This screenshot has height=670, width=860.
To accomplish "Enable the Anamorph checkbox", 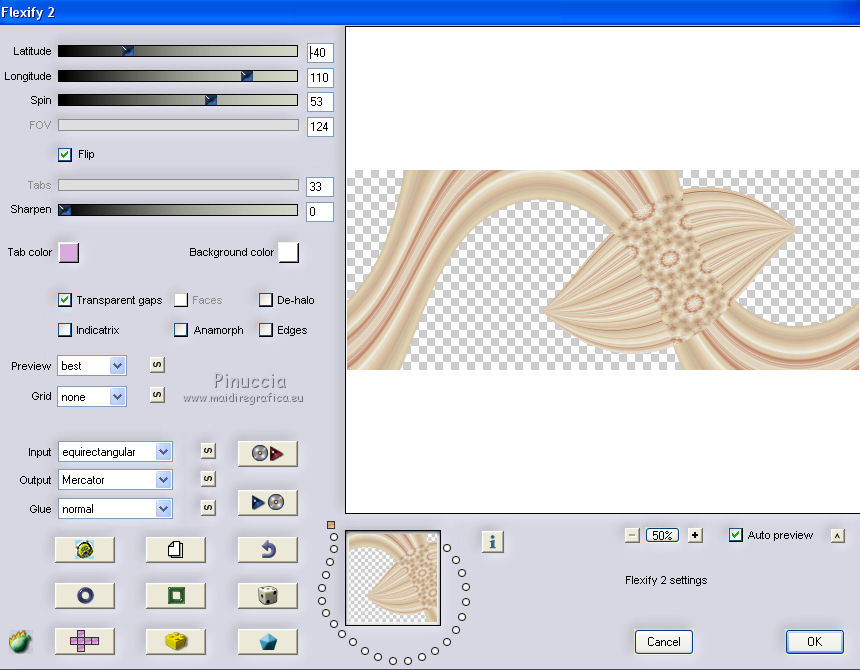I will coord(181,330).
